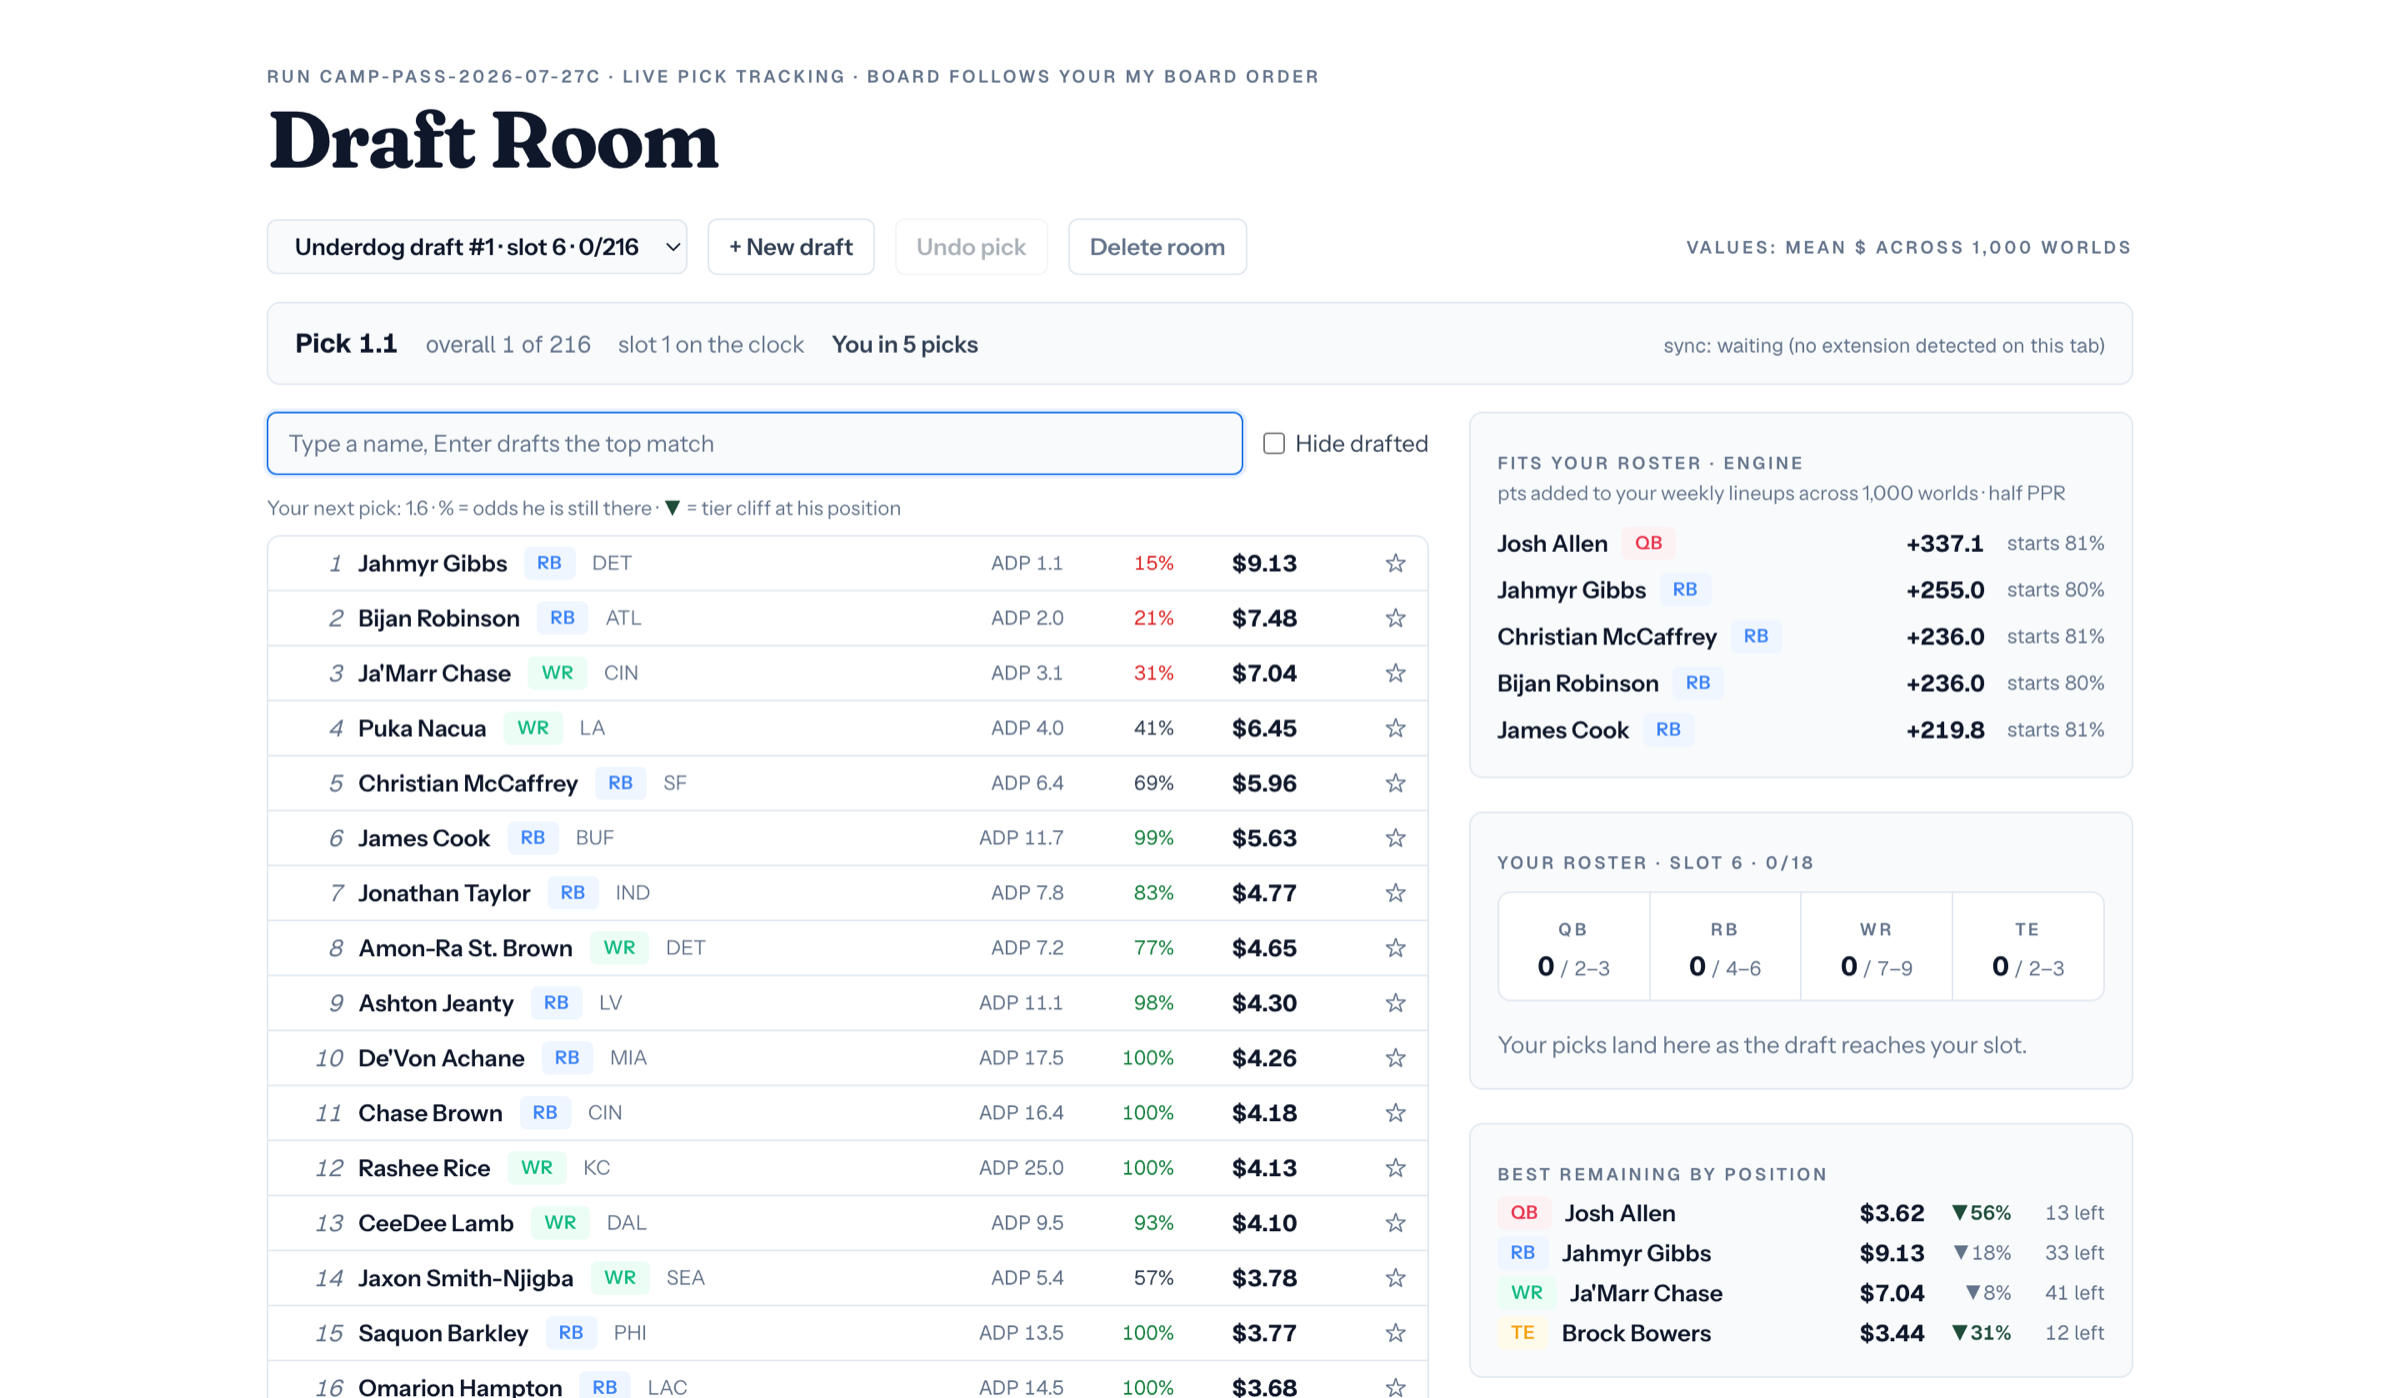Viewport: 2400px width, 1398px height.
Task: Select the QB 0 / 2–3 roster cell
Action: [1573, 948]
